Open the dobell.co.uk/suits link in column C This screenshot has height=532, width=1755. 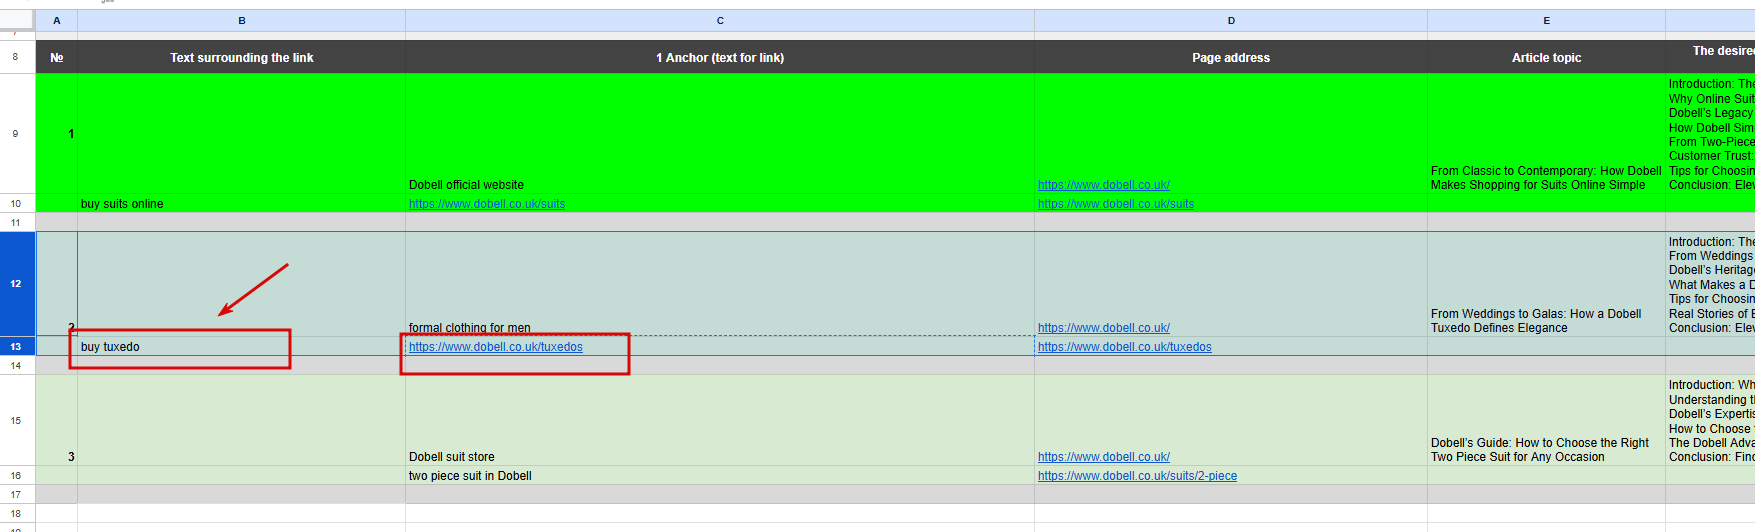coord(486,204)
